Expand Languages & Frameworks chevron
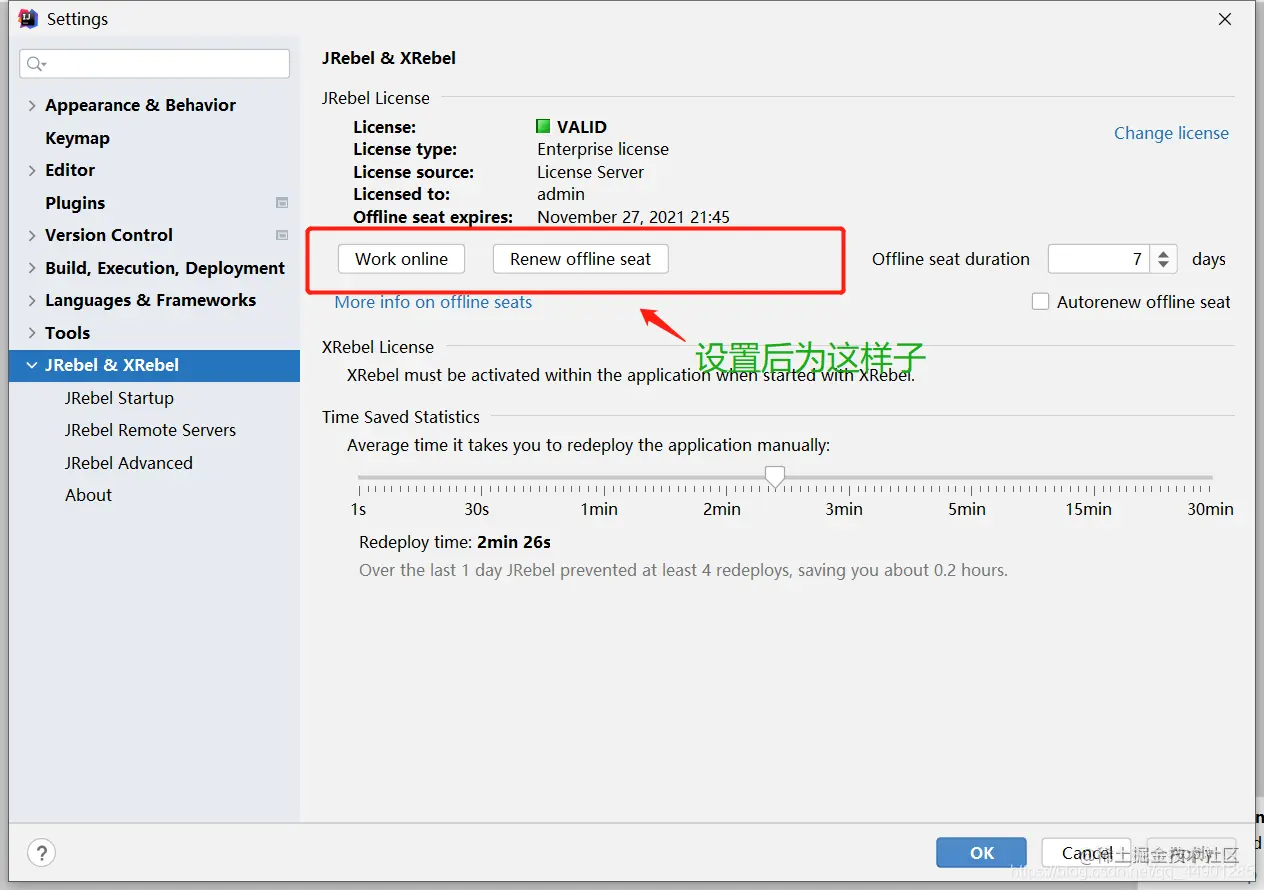Viewport: 1264px width, 890px height. 32,300
